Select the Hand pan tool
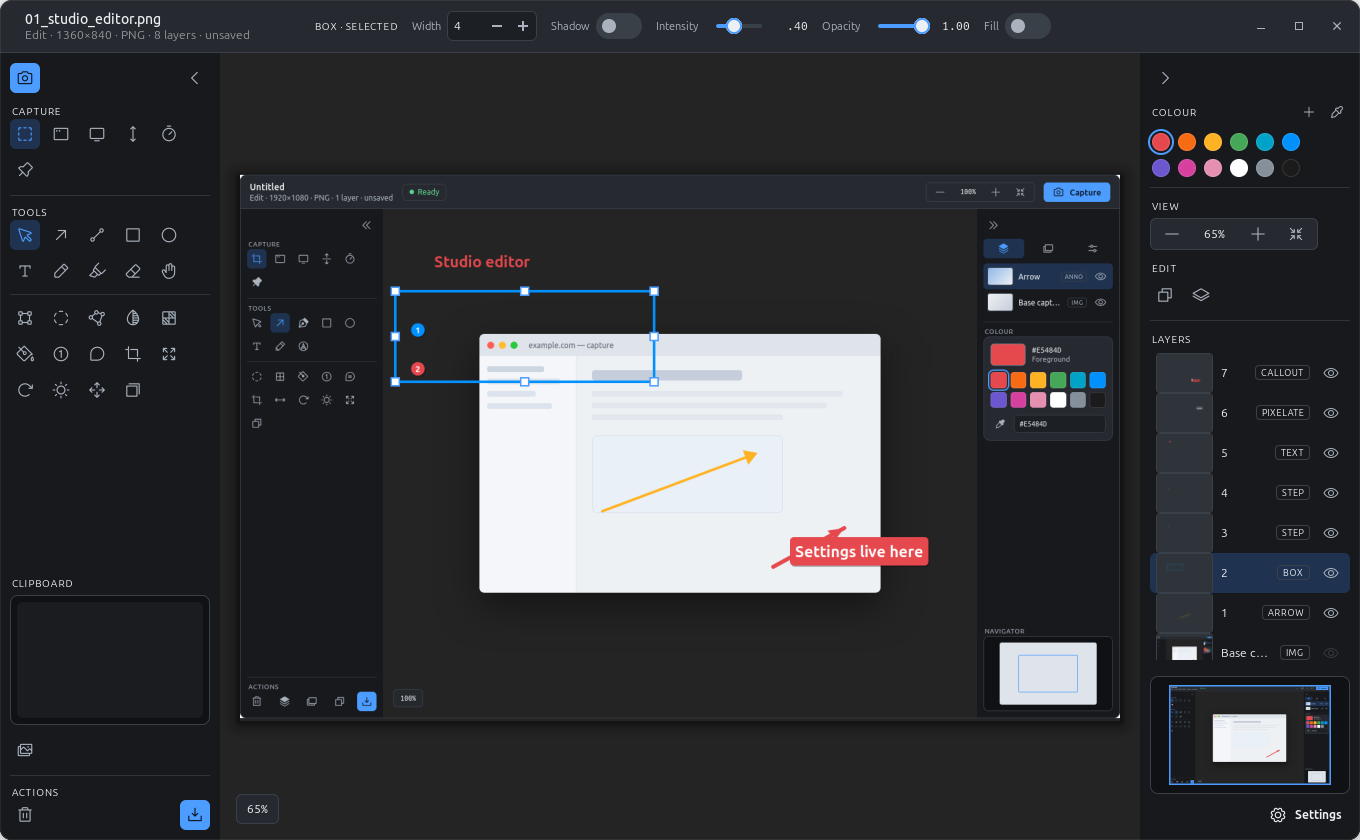1360x840 pixels. click(169, 271)
